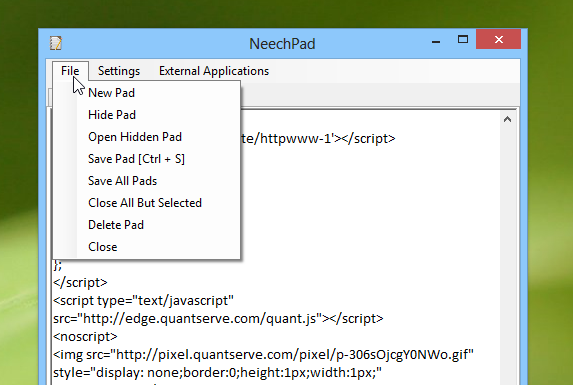Click the NeechPad title bar text
This screenshot has height=385, width=573.
282,44
